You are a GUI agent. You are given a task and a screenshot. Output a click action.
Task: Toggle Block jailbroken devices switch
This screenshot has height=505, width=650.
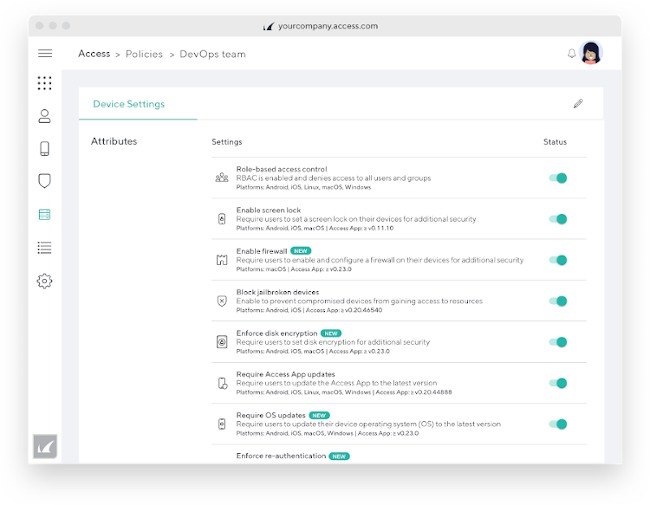pos(558,301)
